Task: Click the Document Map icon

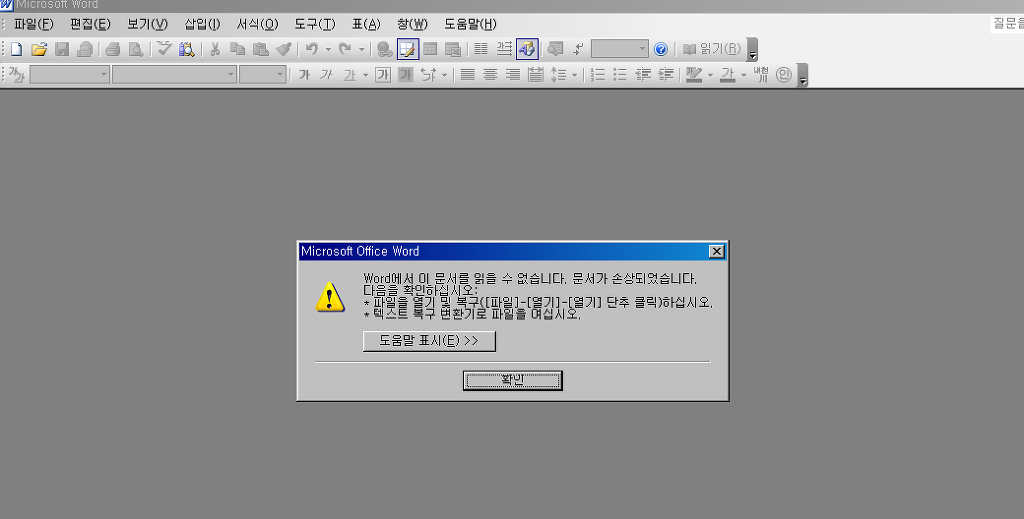Action: click(x=555, y=49)
